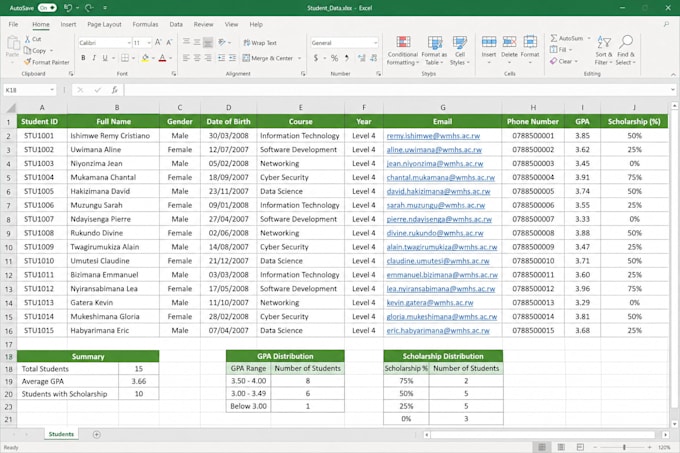Viewport: 680px width, 453px height.
Task: Toggle Wrap Text
Action: (x=260, y=42)
